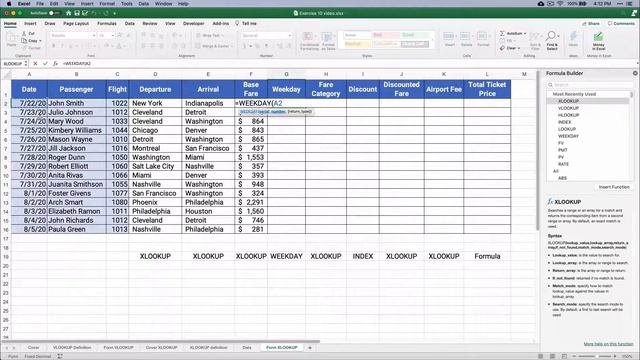This screenshot has height=360, width=640.
Task: Open Find & Select
Action: coord(552,40)
